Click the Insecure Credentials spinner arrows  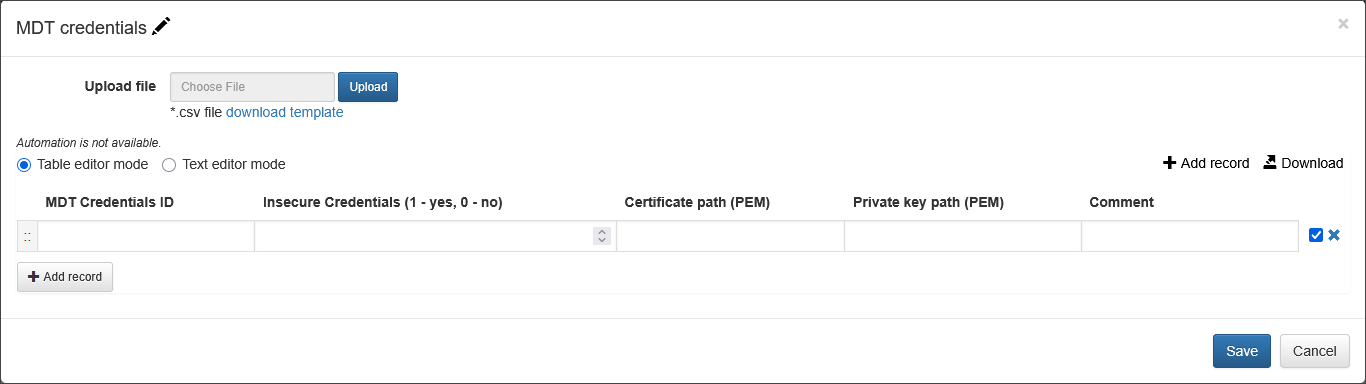(x=602, y=236)
